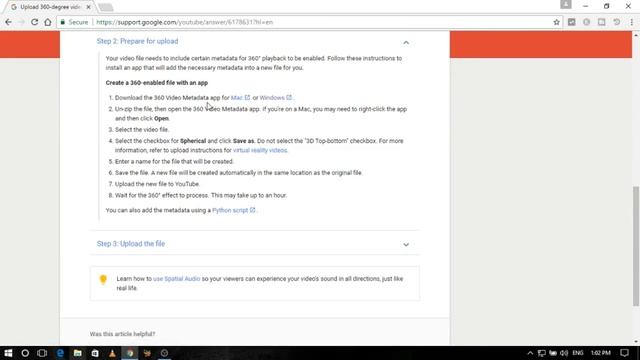
Task: Open the last round taskbar app icon
Action: [x=164, y=353]
